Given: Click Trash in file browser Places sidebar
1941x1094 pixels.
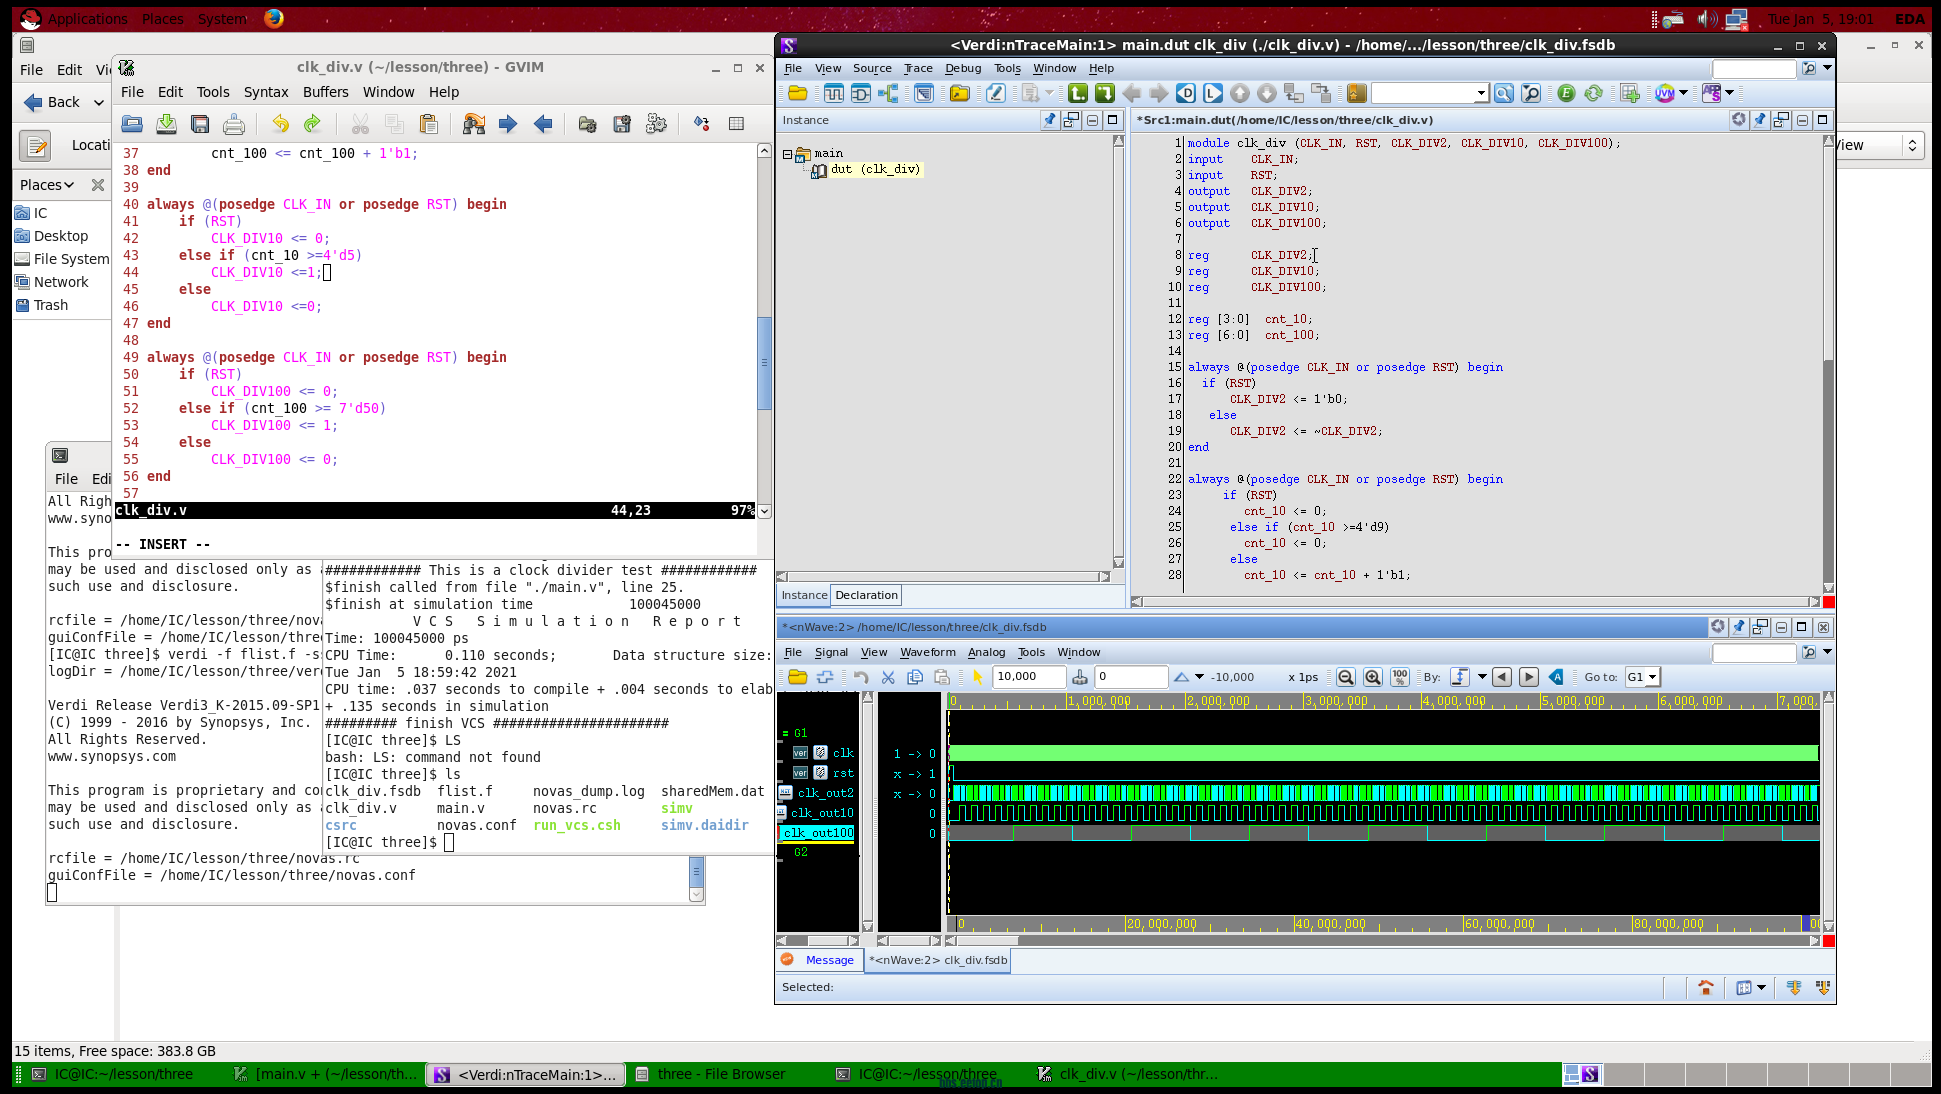Looking at the screenshot, I should coord(50,305).
